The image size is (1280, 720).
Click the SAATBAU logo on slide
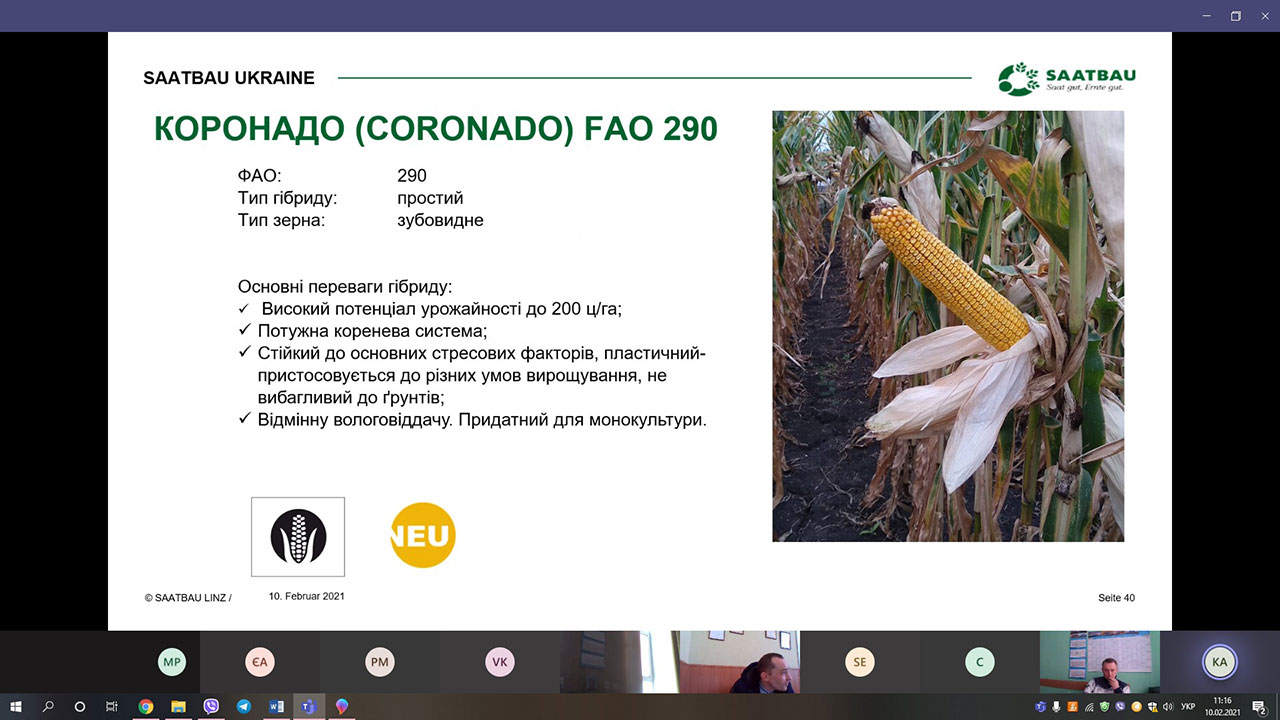coord(1067,79)
